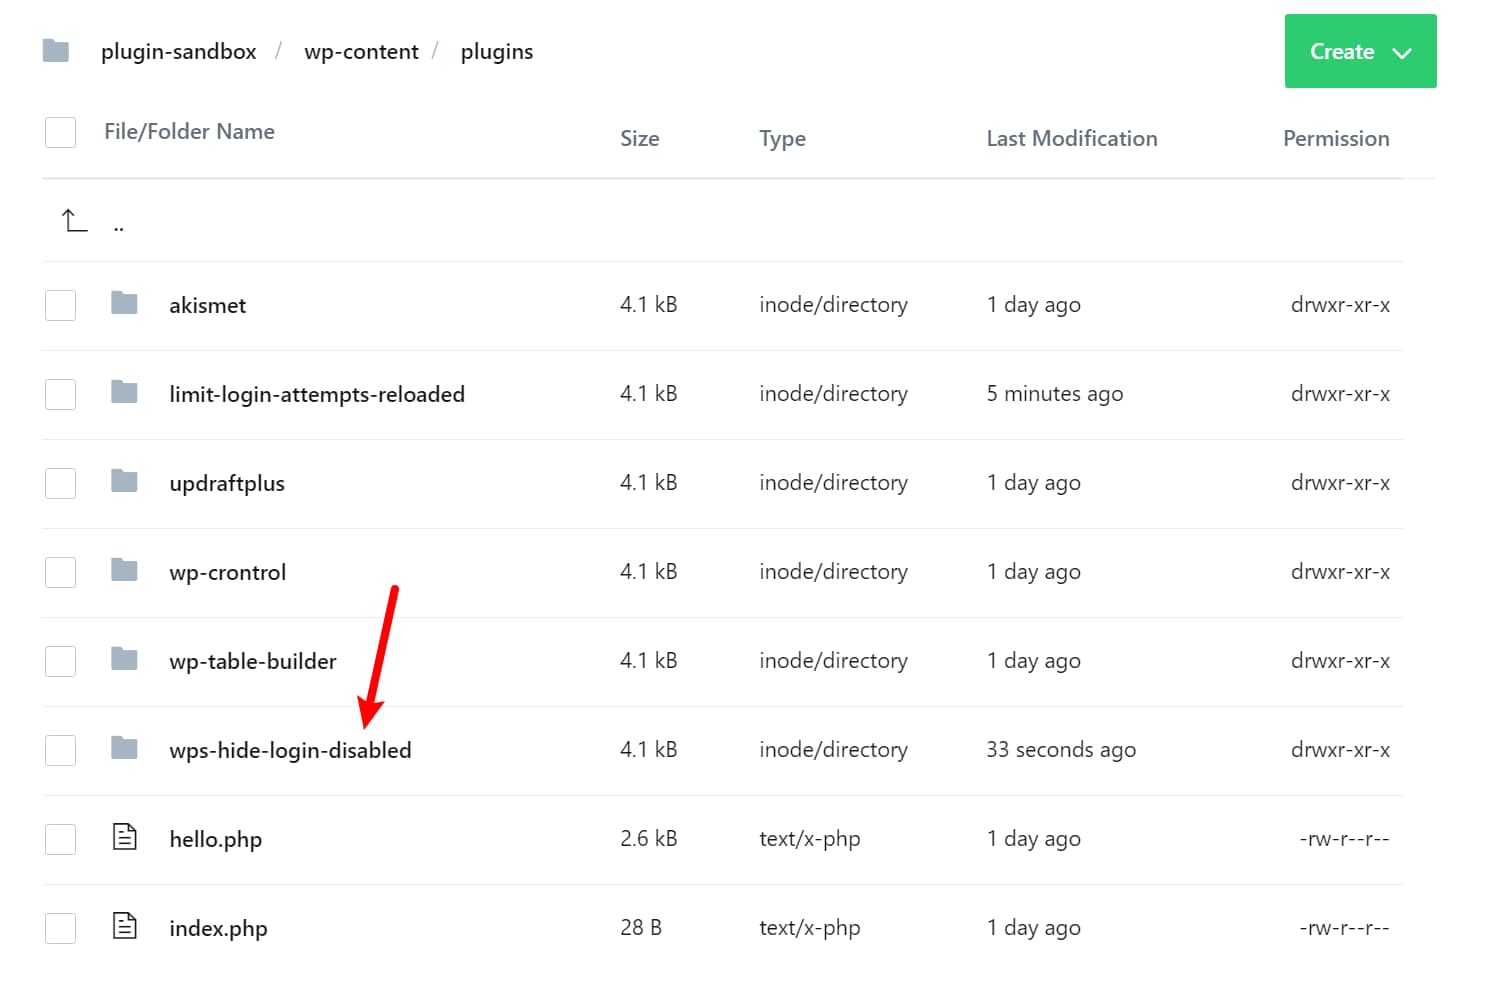Screen dimensions: 1490x986
Task: Click the index.php file icon
Action: click(x=124, y=926)
